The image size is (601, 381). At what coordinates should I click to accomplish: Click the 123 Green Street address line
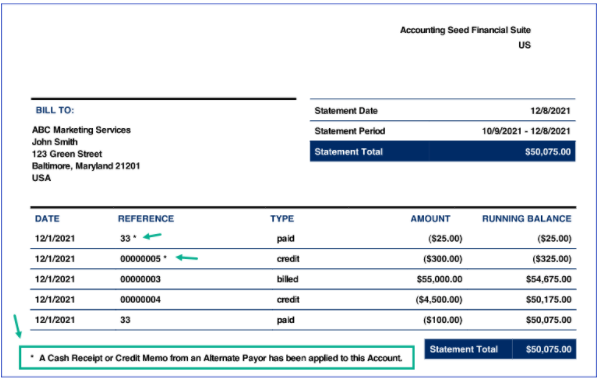(67, 154)
